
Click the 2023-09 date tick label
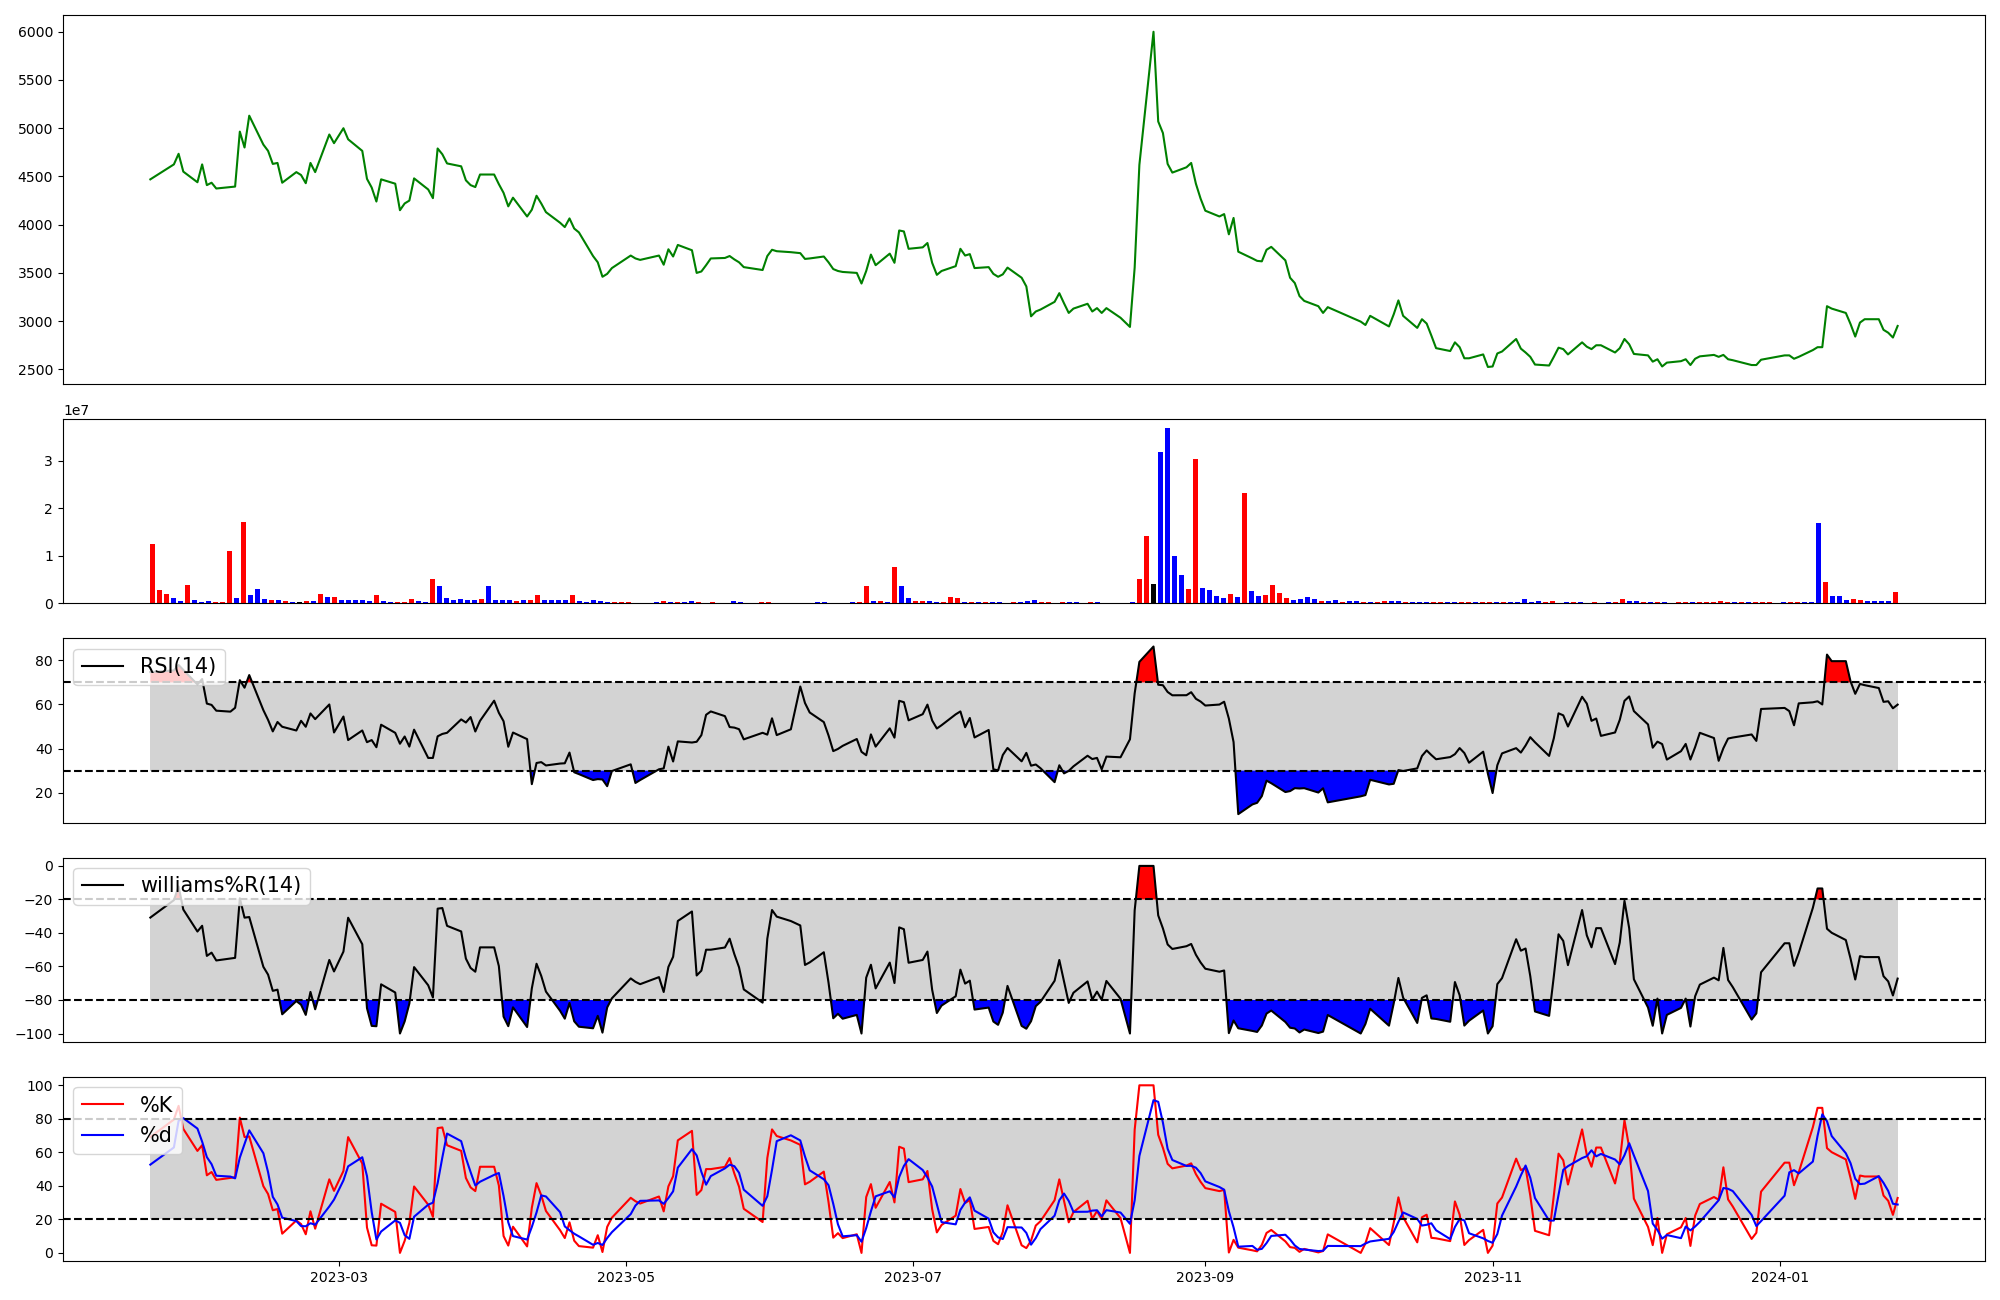tap(1205, 1277)
